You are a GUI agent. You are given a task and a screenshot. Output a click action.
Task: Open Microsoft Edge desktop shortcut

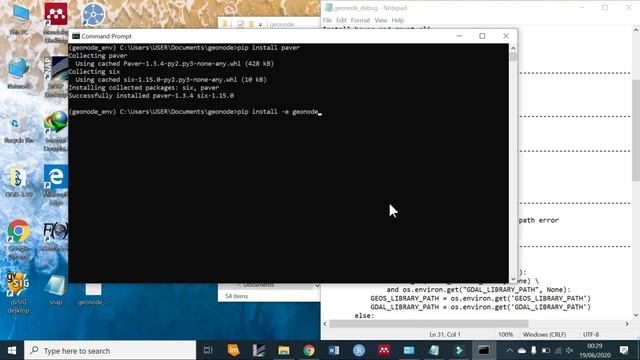[x=56, y=185]
